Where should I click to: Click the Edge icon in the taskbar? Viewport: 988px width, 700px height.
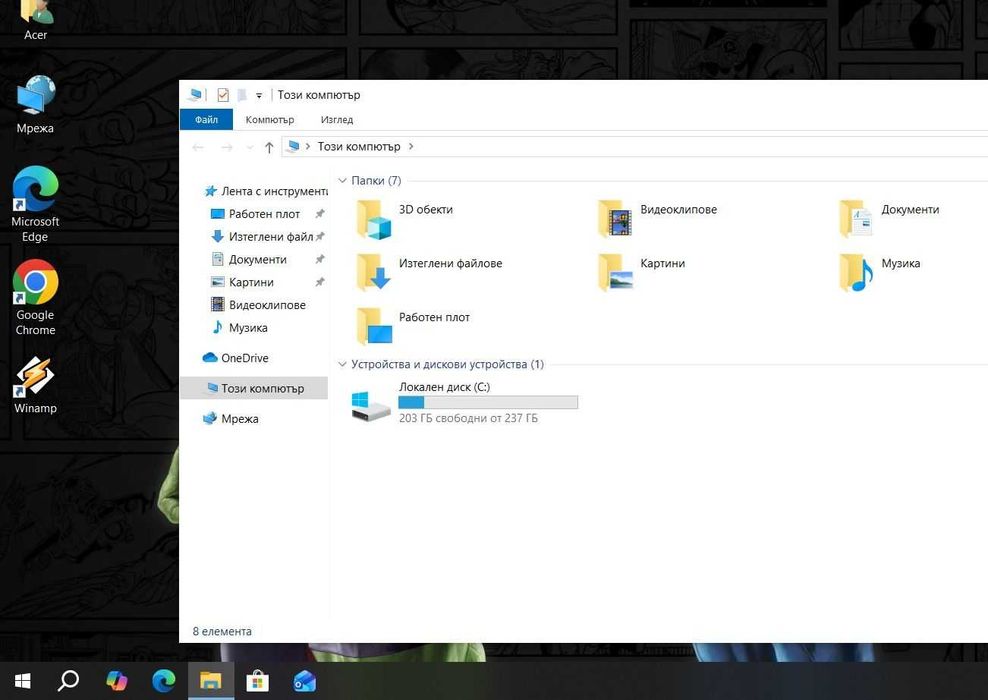(x=164, y=680)
